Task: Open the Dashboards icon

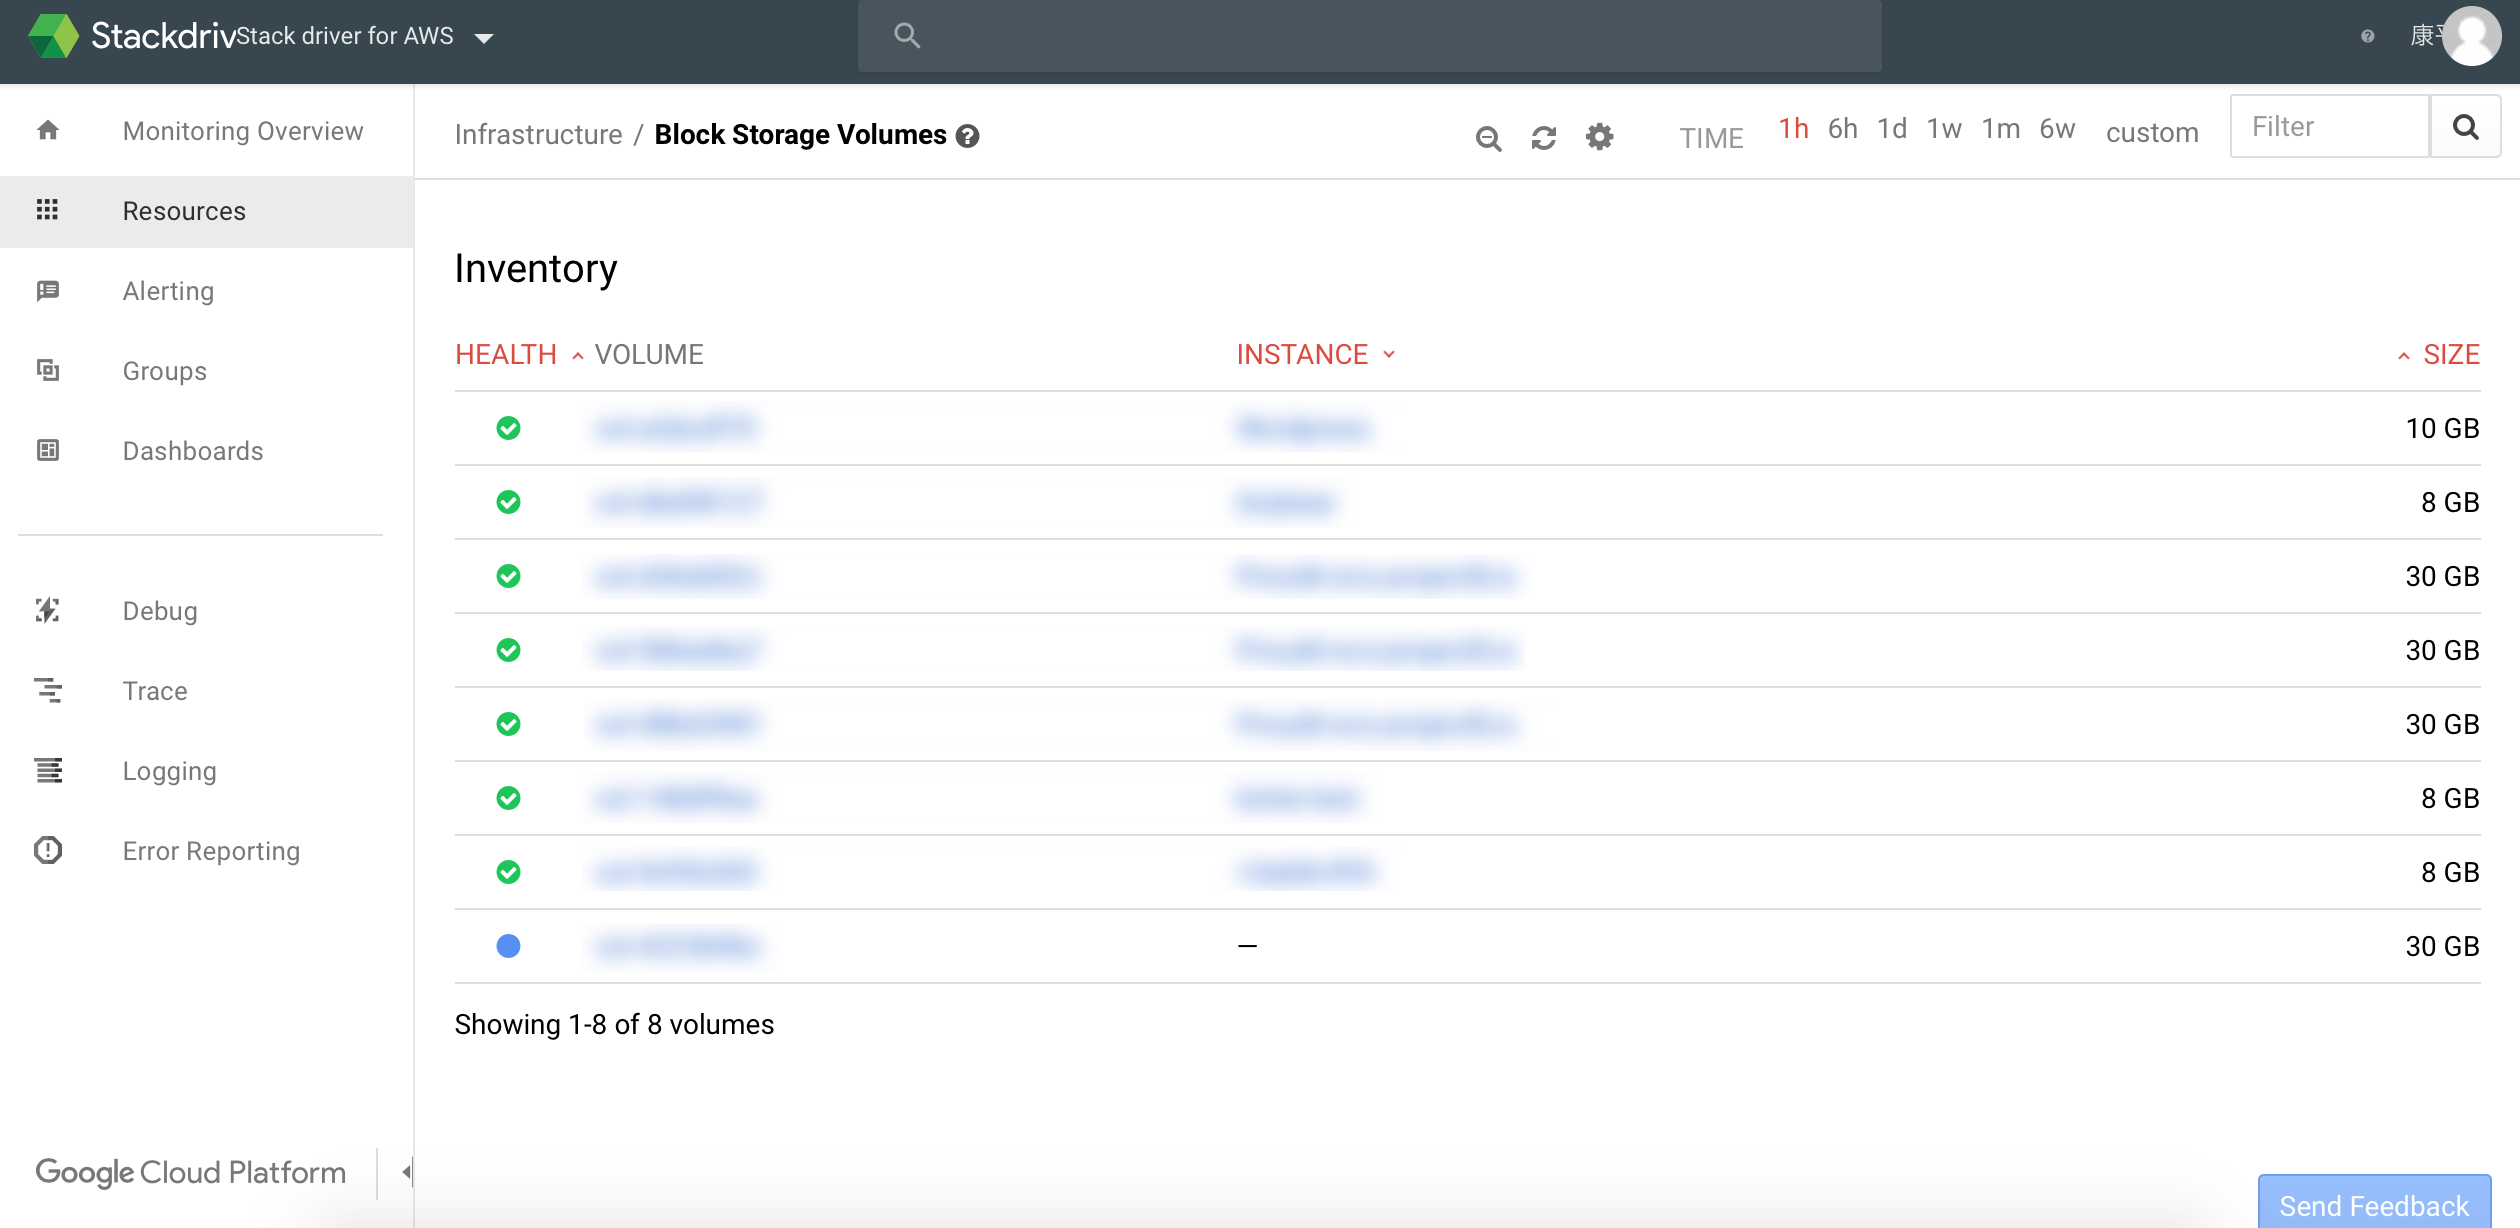Action: (47, 450)
